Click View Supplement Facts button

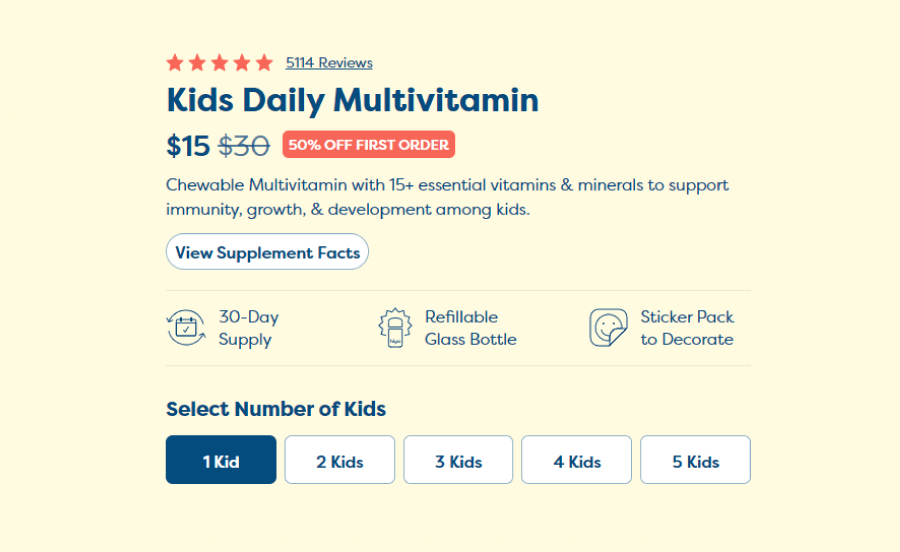[x=267, y=251]
